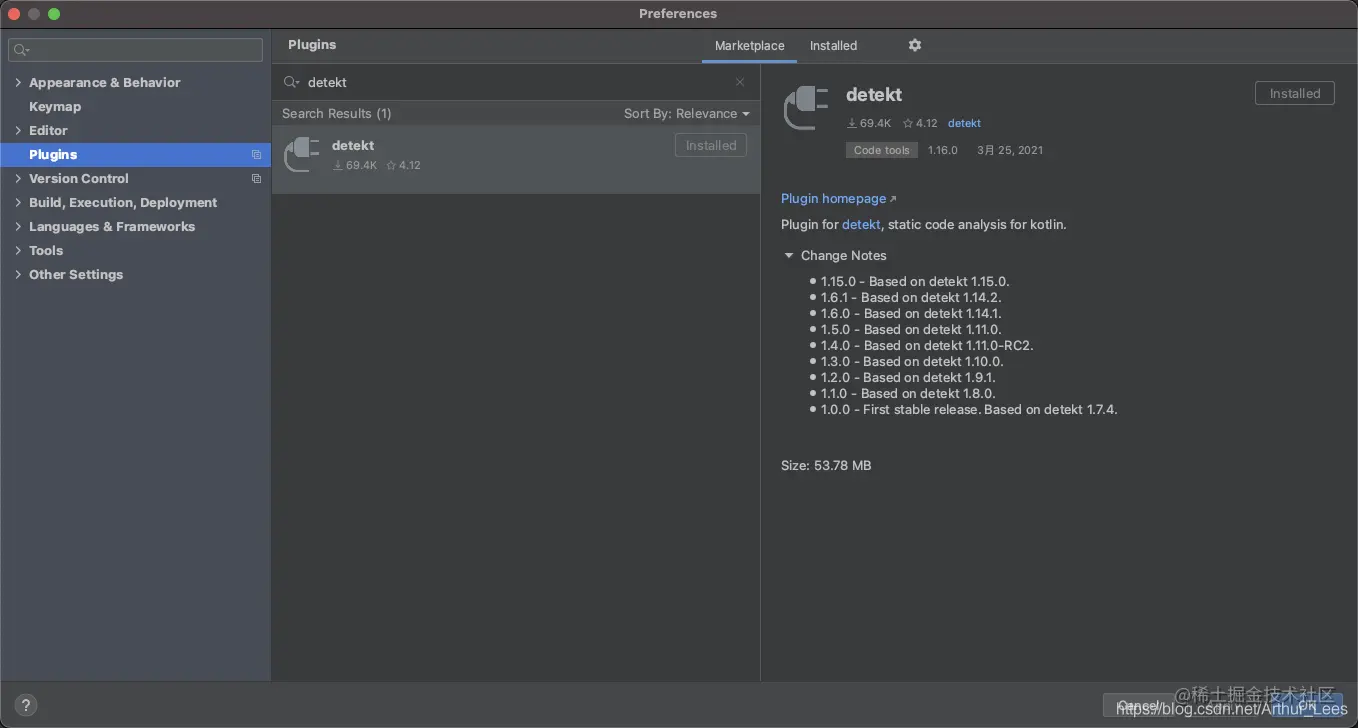Expand the Version Control section
Image resolution: width=1358 pixels, height=728 pixels.
tap(18, 179)
